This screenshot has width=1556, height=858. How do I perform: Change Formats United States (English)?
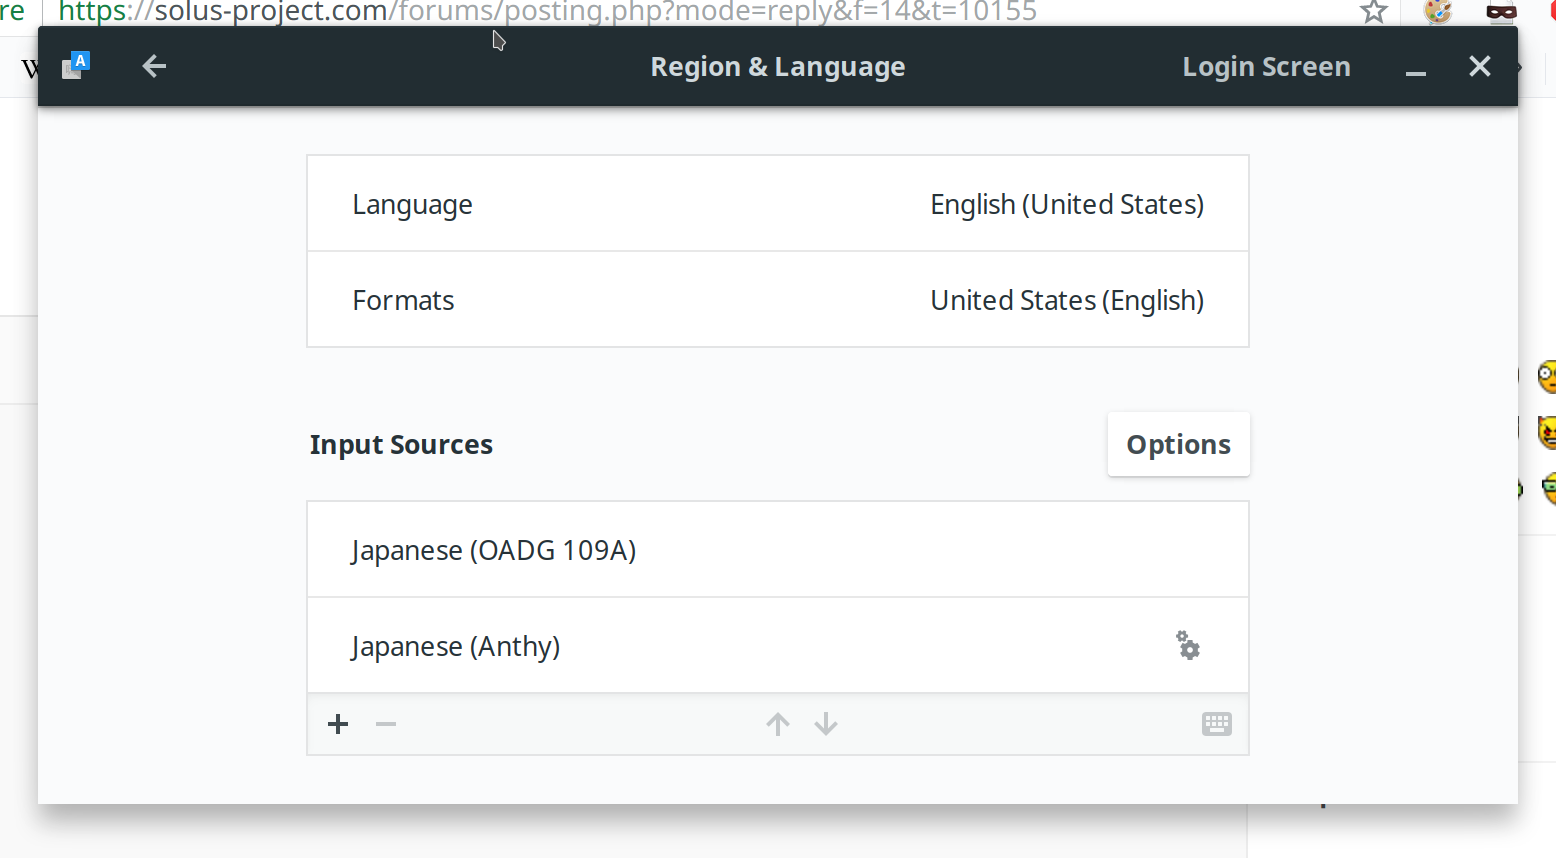click(778, 300)
